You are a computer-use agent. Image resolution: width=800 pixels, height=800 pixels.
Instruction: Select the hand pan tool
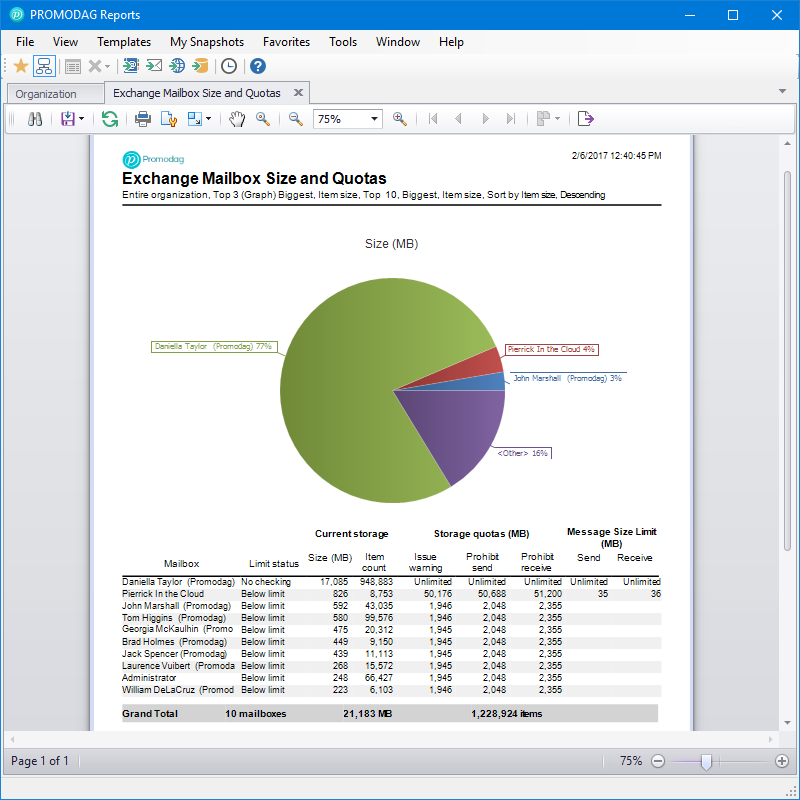coord(237,119)
